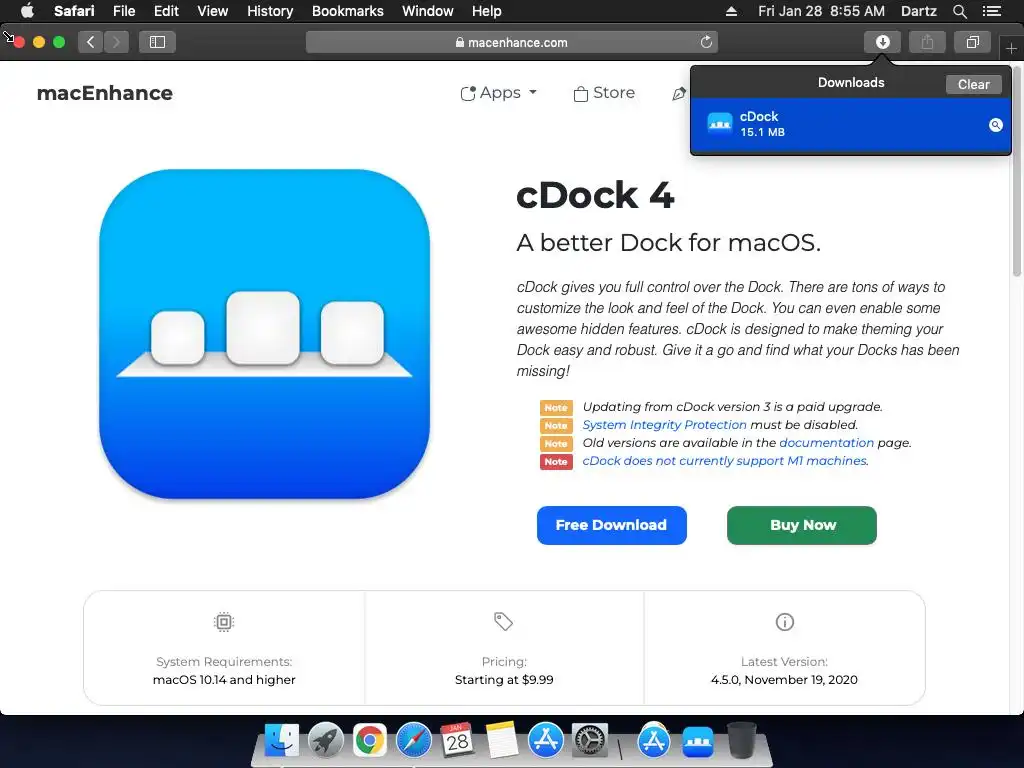1024x768 pixels.
Task: Reveal cDock download in Finder magnifier
Action: [995, 125]
